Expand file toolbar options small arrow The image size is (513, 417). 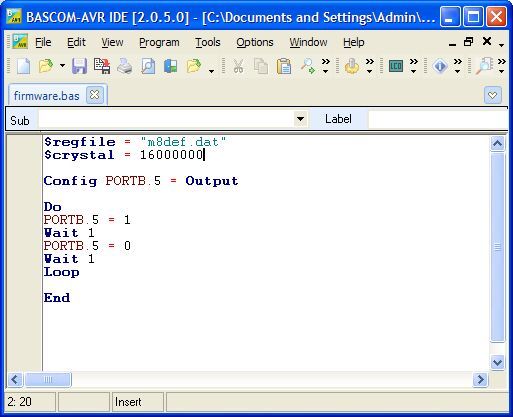tap(211, 70)
